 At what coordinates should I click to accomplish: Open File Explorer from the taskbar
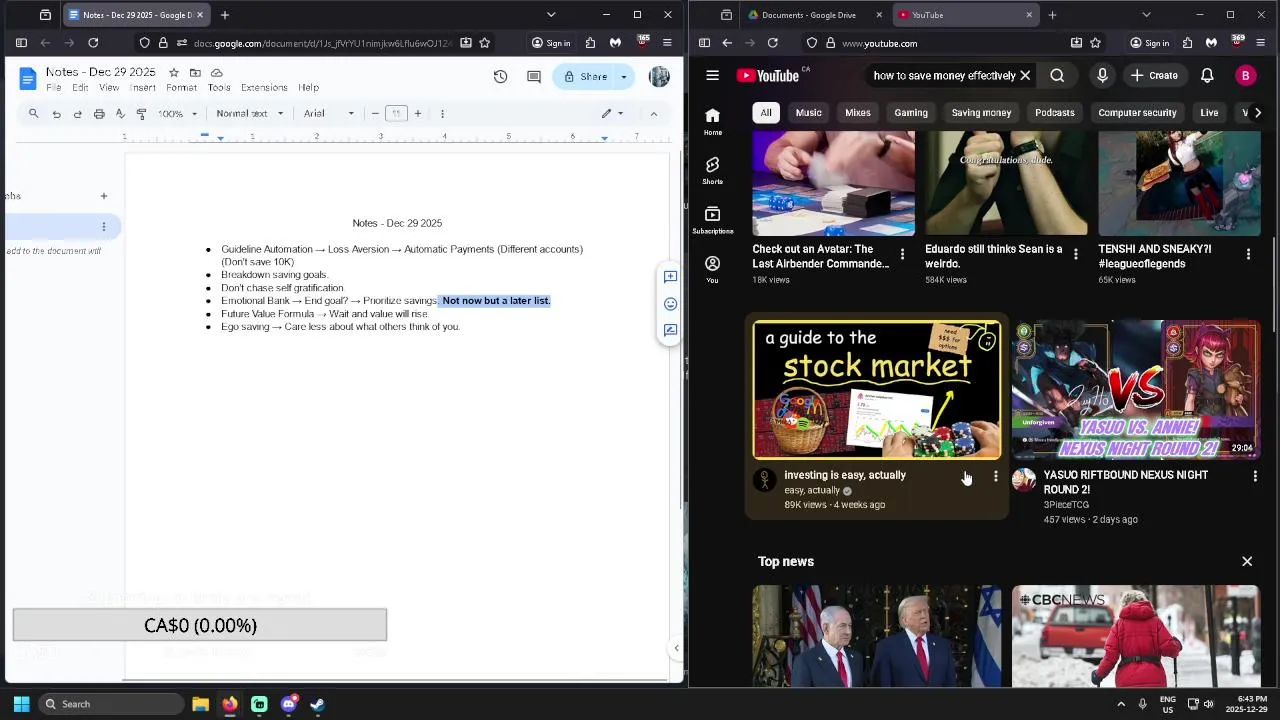[200, 704]
